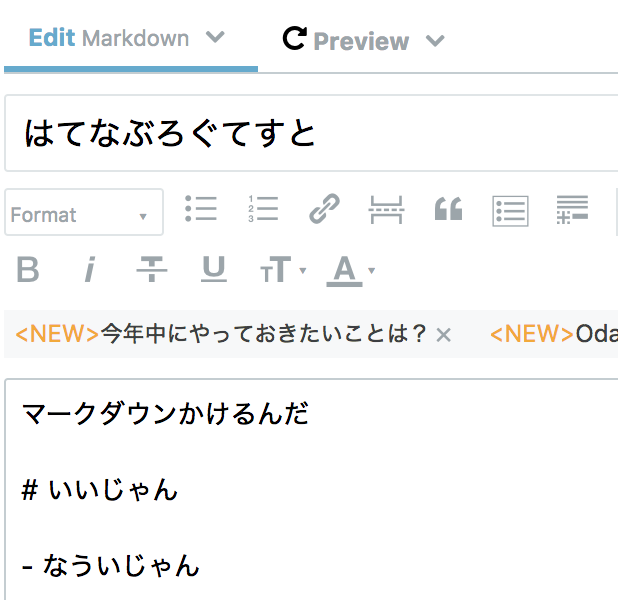
Task: Toggle strikethrough formatting
Action: 152,269
